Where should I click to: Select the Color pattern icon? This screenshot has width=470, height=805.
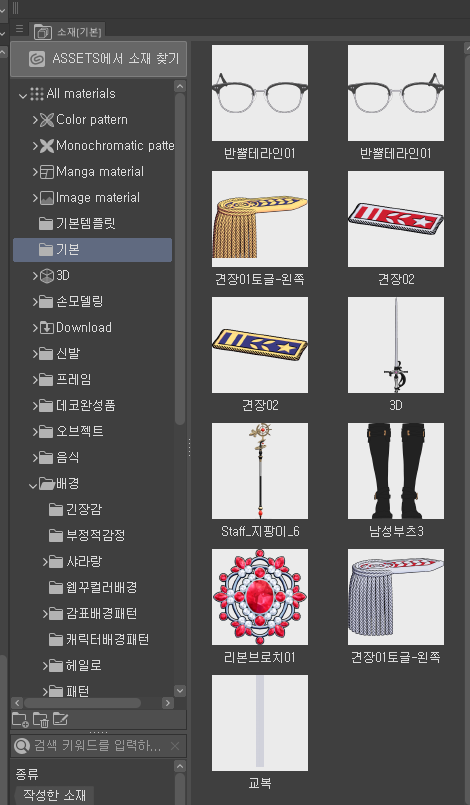pyautogui.click(x=47, y=120)
